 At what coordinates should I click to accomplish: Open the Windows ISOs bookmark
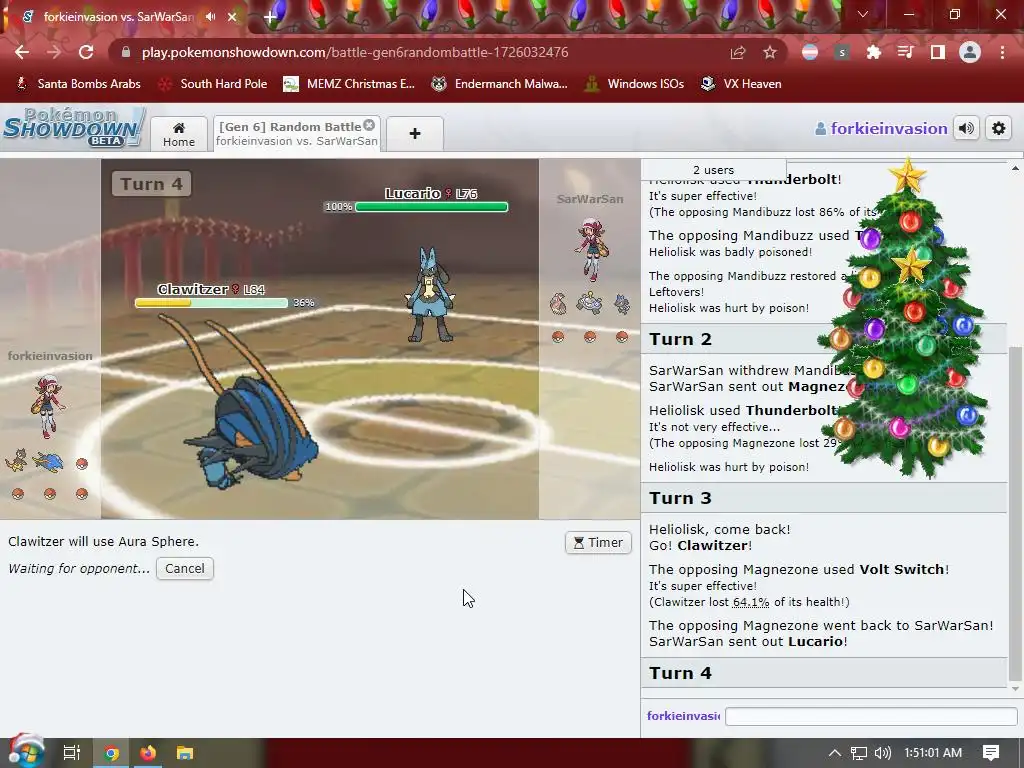(635, 84)
